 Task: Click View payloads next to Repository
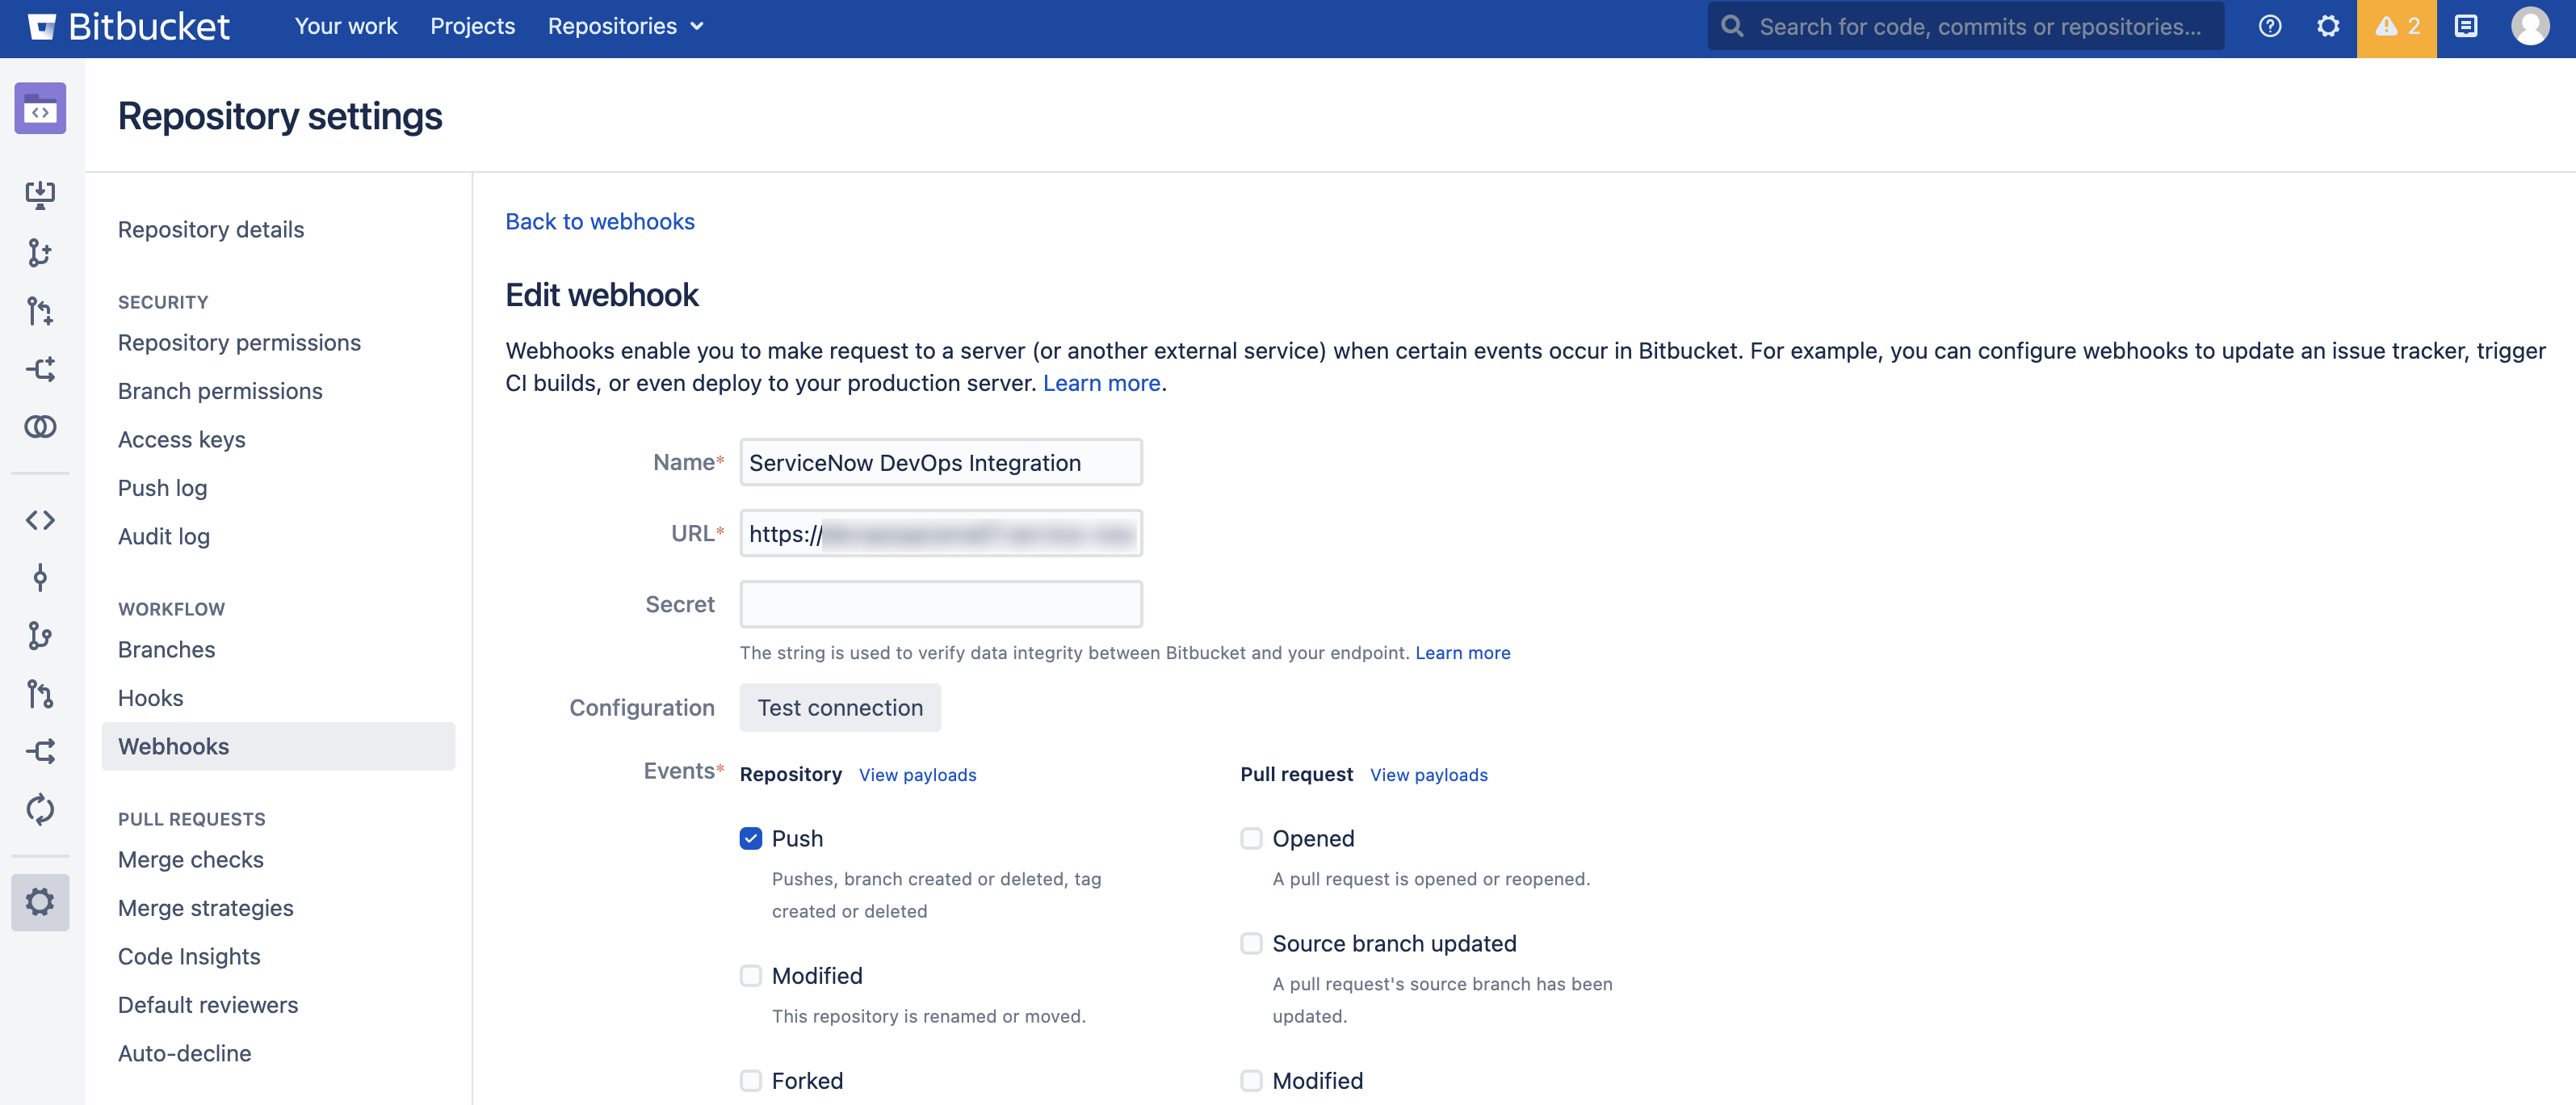(917, 774)
